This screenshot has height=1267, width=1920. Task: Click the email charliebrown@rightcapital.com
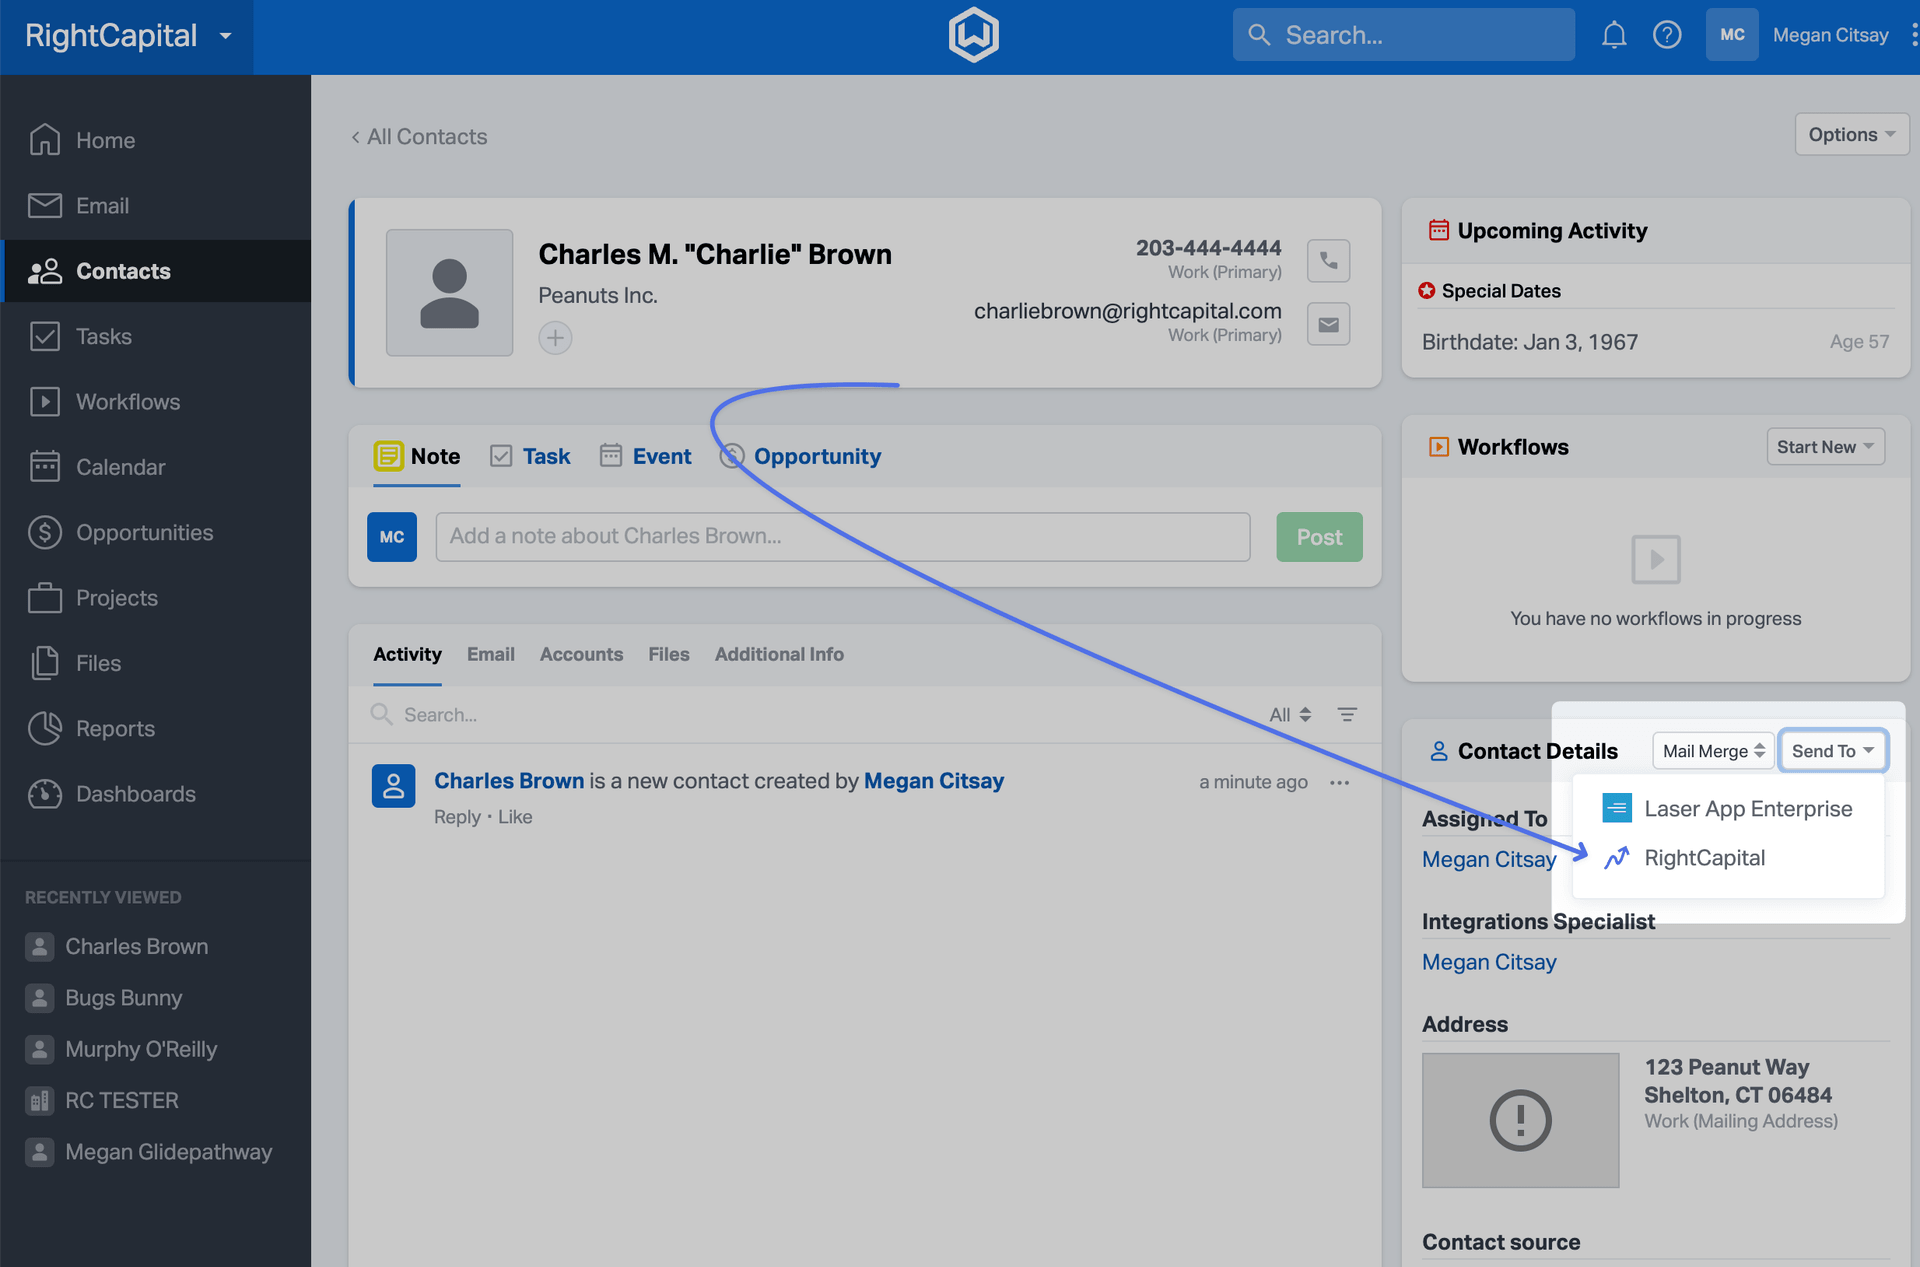[x=1128, y=311]
